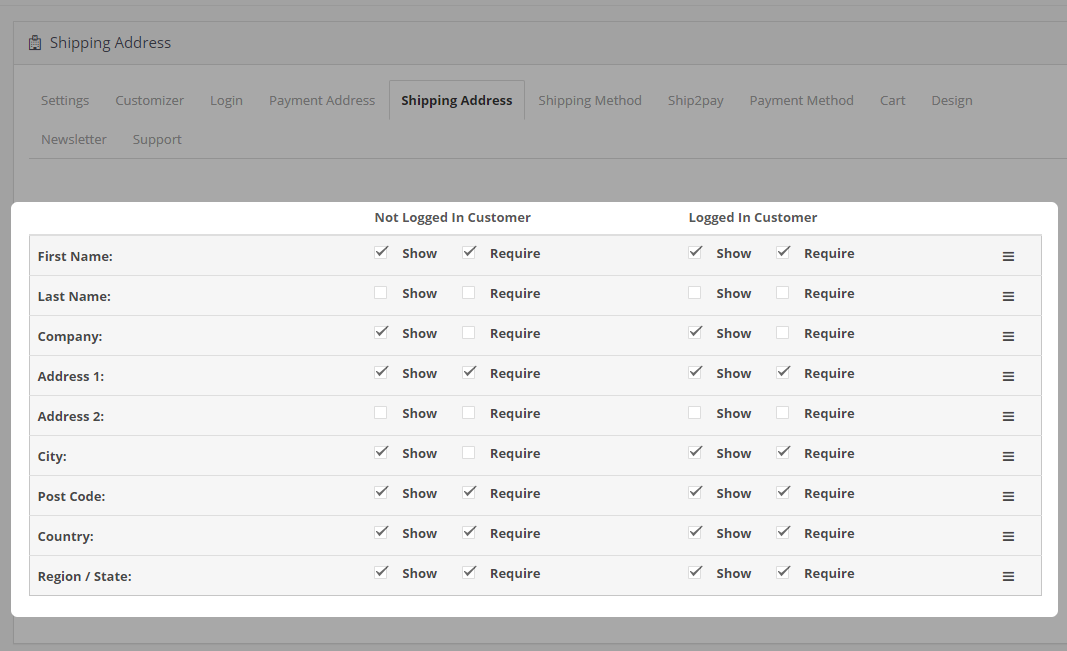Select the Support tab
Screen dimensions: 1067x651
(x=157, y=139)
